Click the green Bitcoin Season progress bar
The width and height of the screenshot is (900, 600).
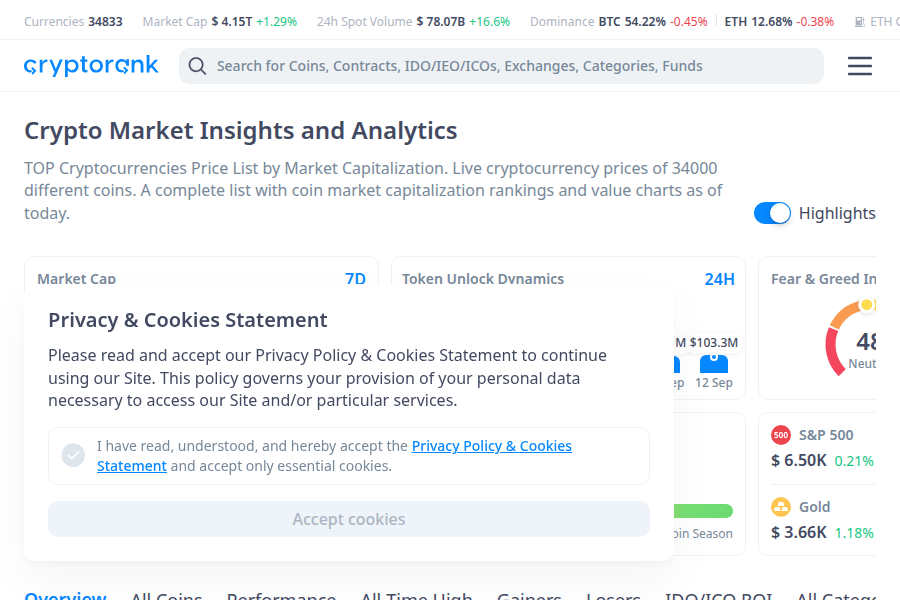[x=705, y=508]
